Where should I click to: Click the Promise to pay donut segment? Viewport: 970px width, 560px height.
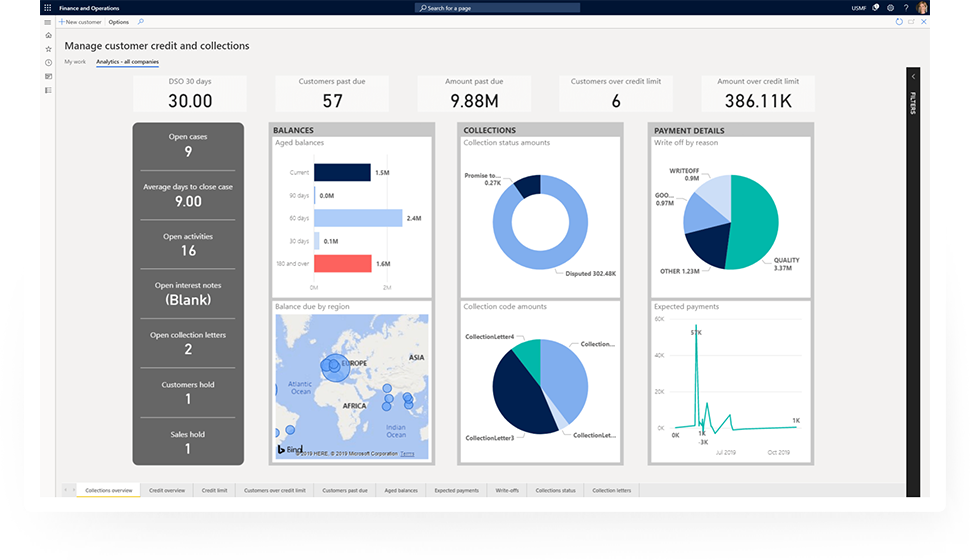pos(528,185)
